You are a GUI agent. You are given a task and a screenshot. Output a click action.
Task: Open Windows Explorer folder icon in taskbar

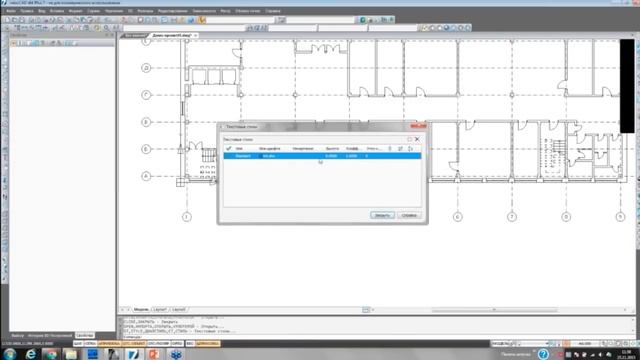click(71, 354)
